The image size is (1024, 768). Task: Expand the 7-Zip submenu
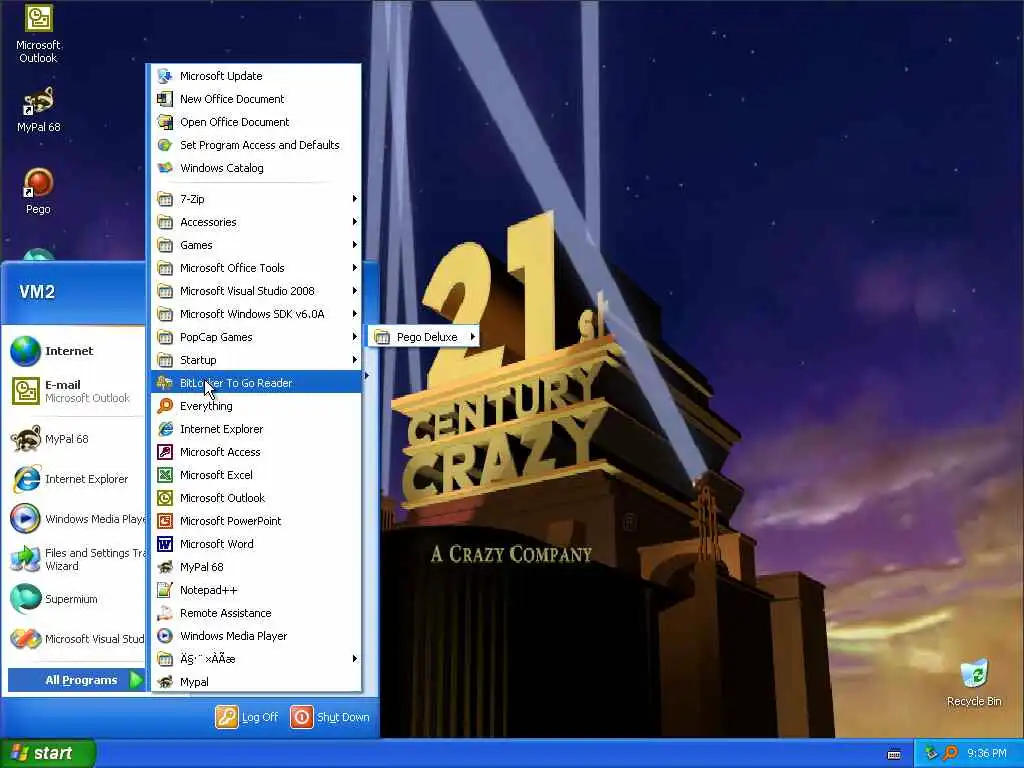pyautogui.click(x=257, y=199)
